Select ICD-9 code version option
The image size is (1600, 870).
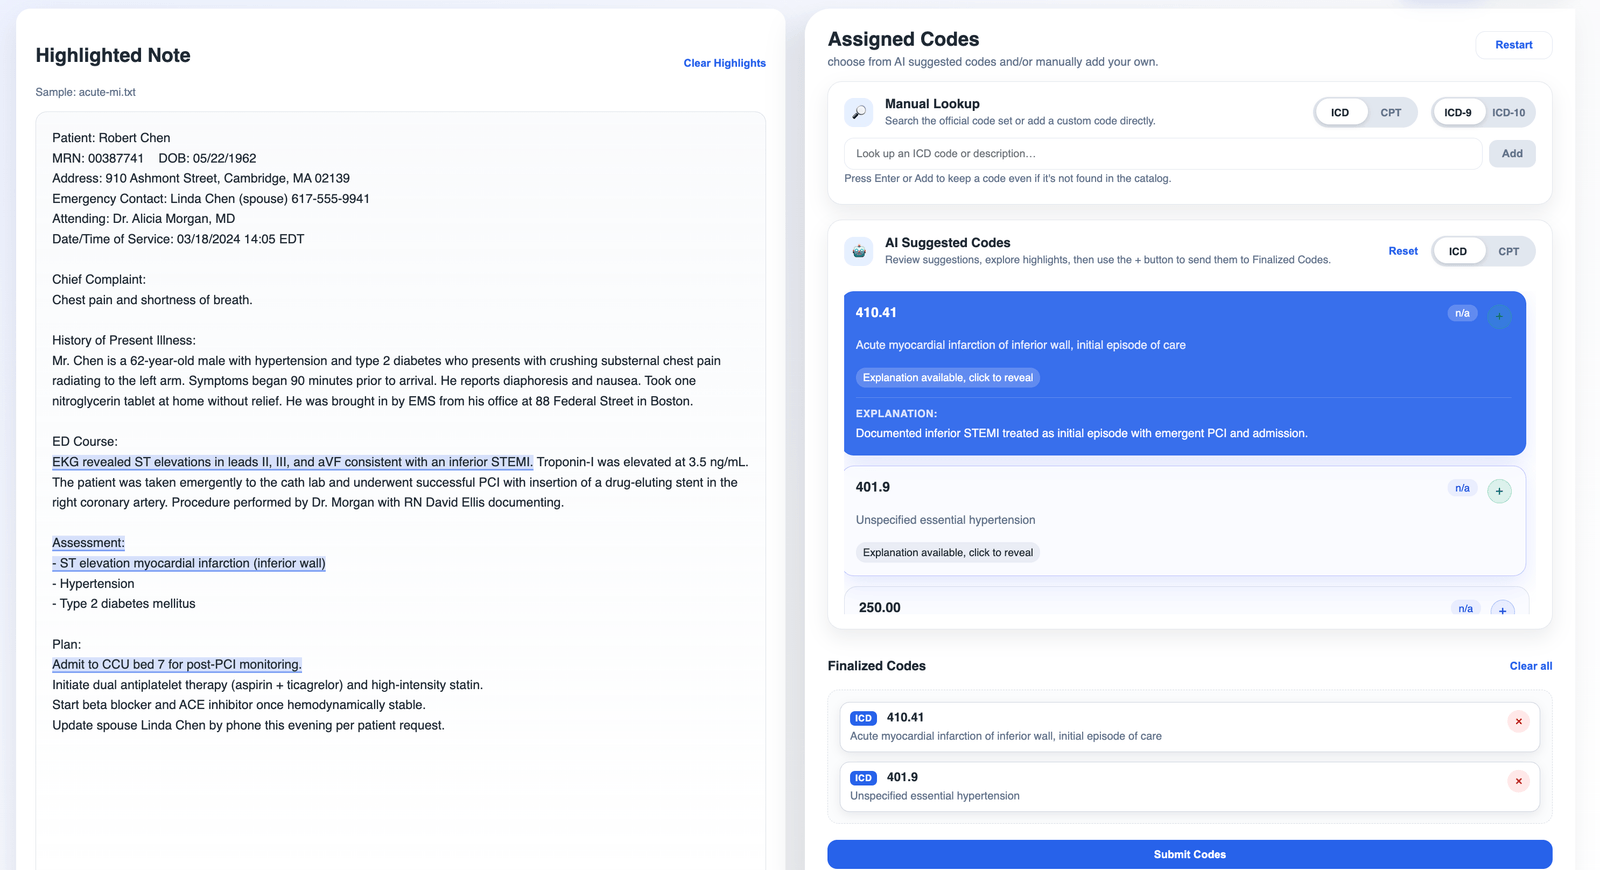click(1458, 112)
